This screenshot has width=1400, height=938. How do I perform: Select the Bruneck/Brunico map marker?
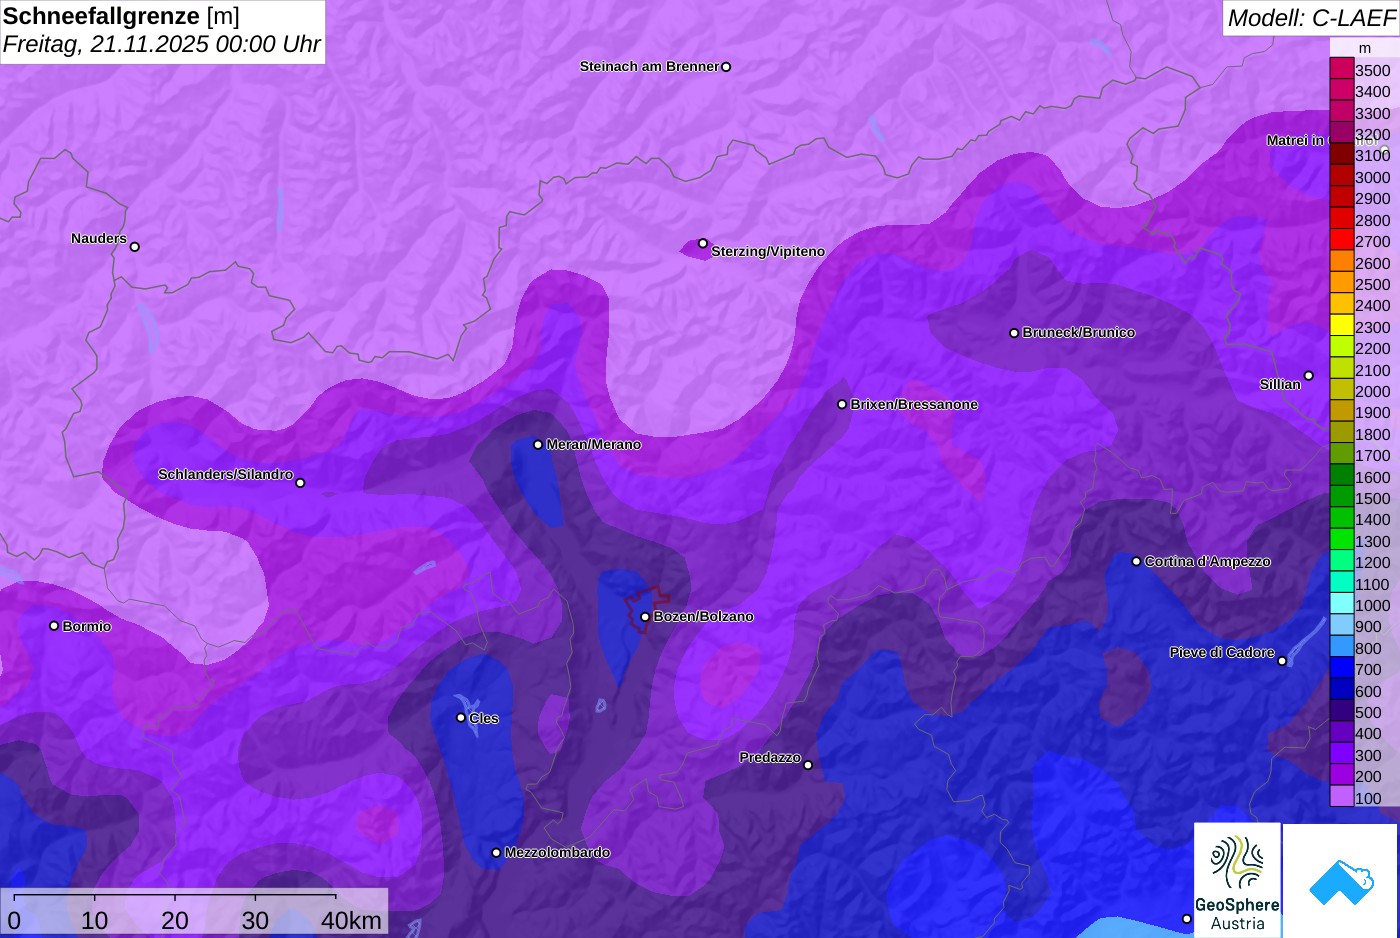click(x=1014, y=333)
